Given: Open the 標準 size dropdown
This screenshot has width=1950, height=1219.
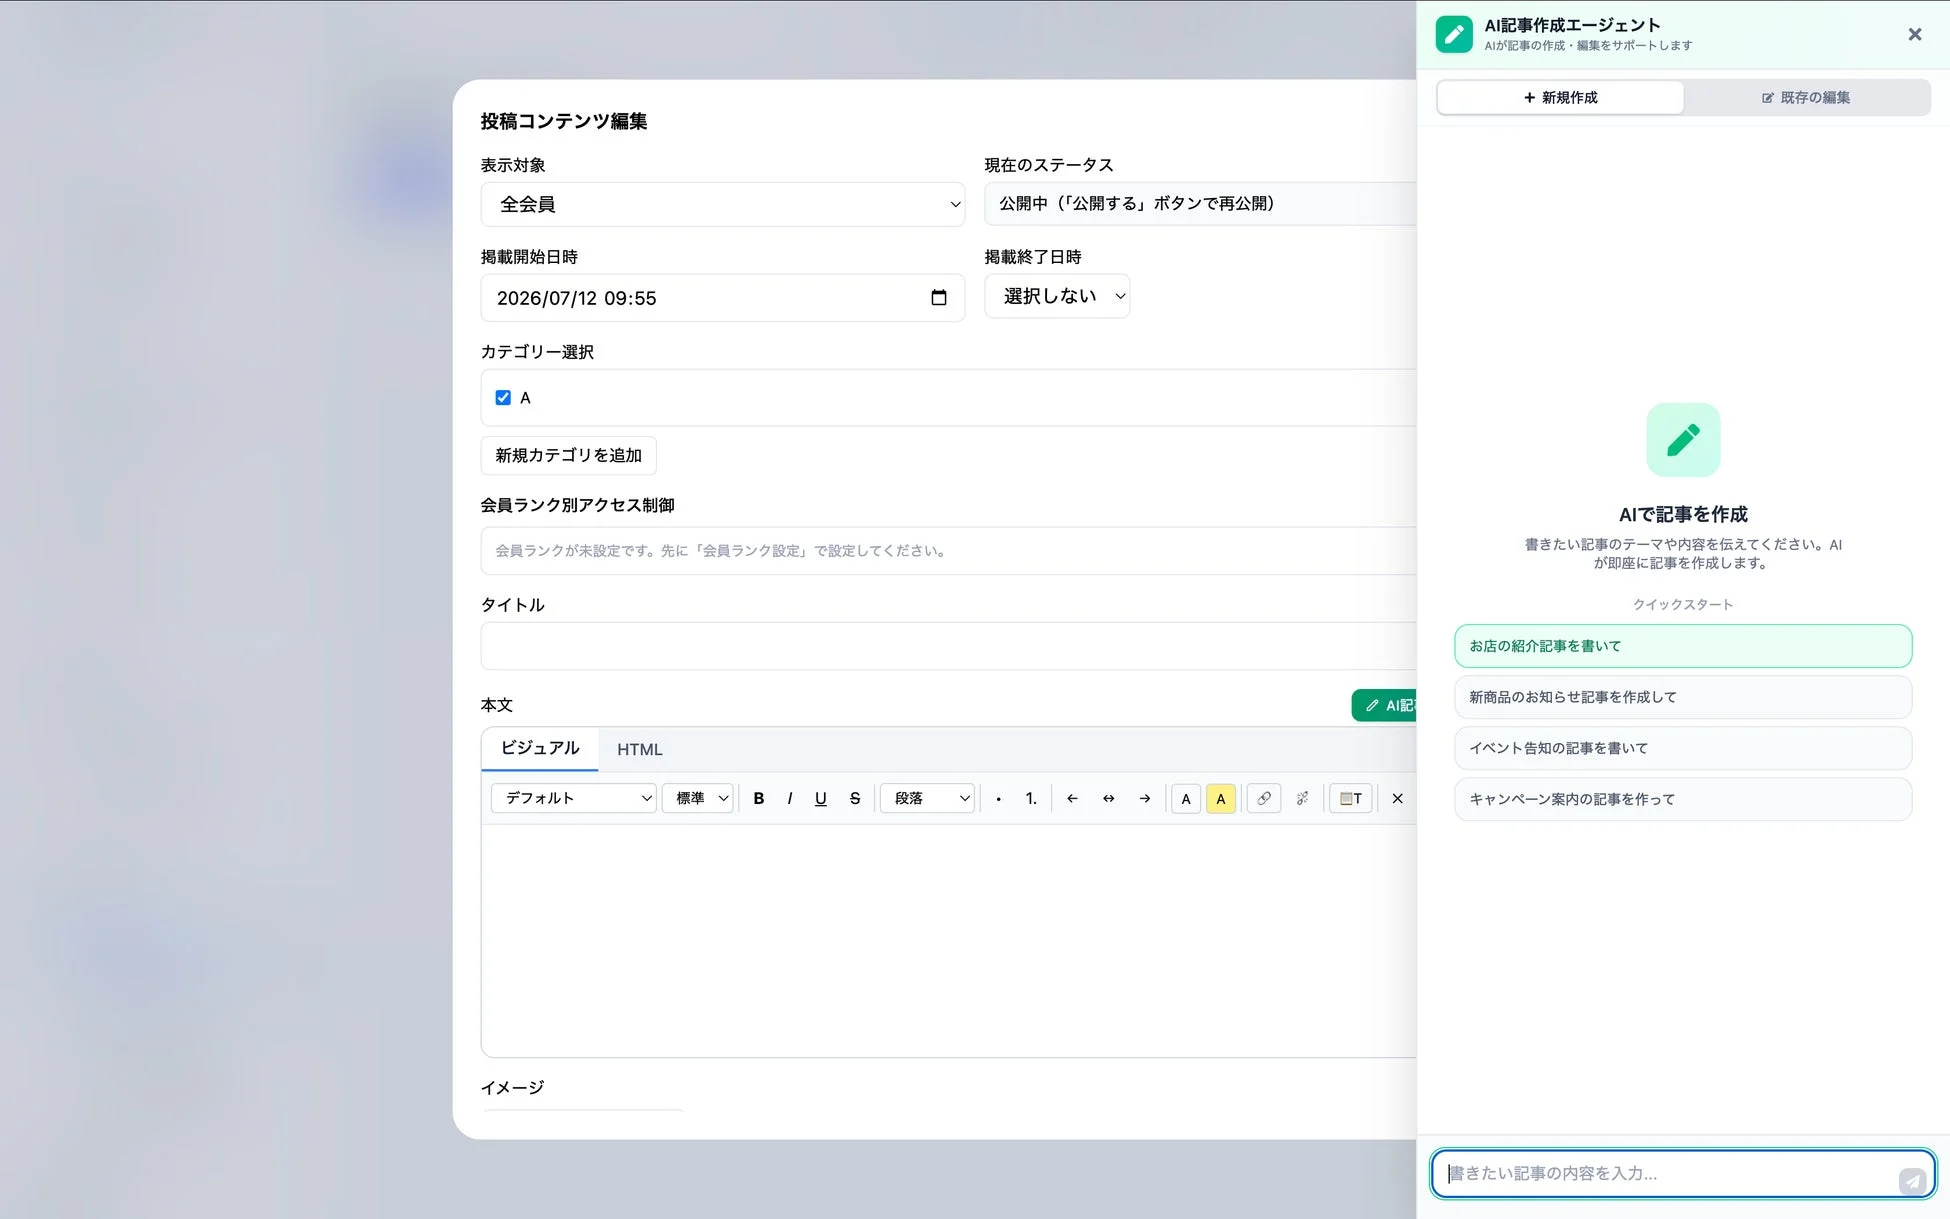Looking at the screenshot, I should (698, 798).
